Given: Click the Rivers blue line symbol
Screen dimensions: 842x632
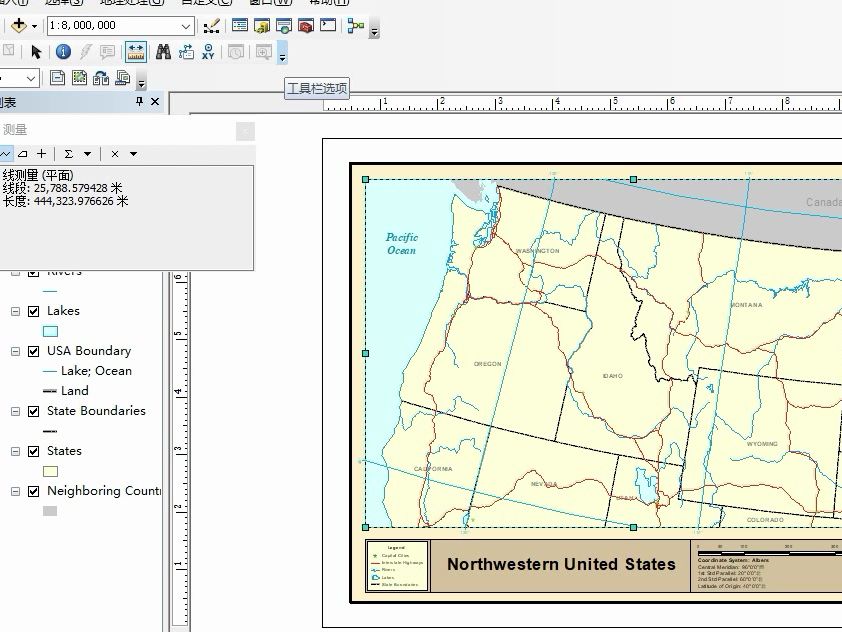Looking at the screenshot, I should pyautogui.click(x=50, y=292).
